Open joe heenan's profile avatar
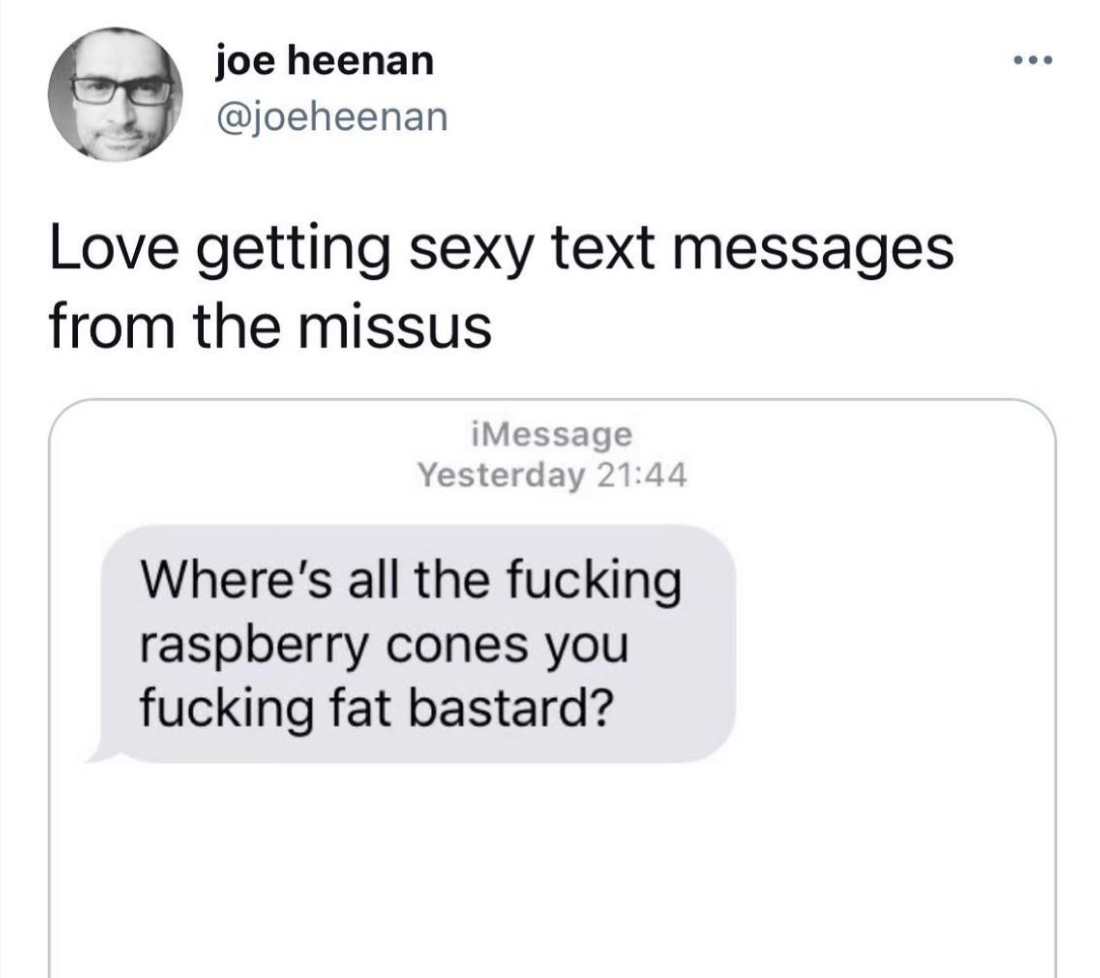 (x=115, y=95)
